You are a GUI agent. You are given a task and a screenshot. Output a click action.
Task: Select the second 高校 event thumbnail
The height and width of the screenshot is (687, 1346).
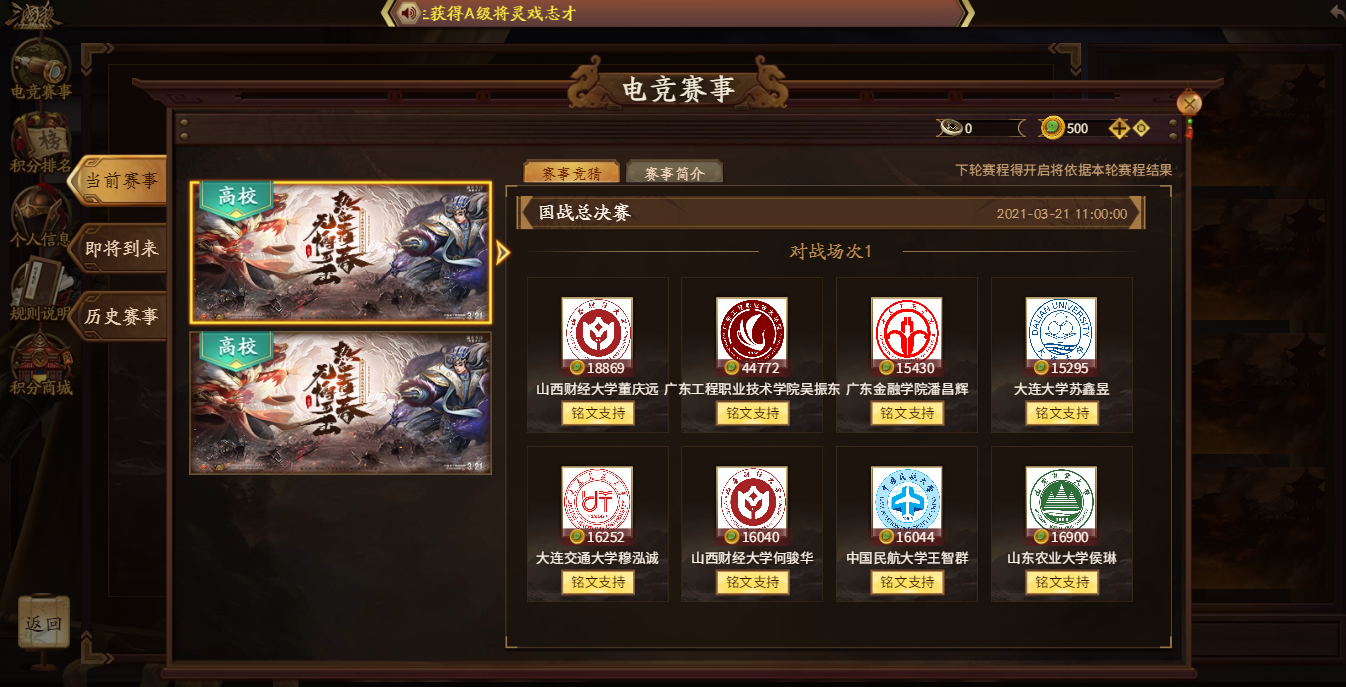point(340,403)
